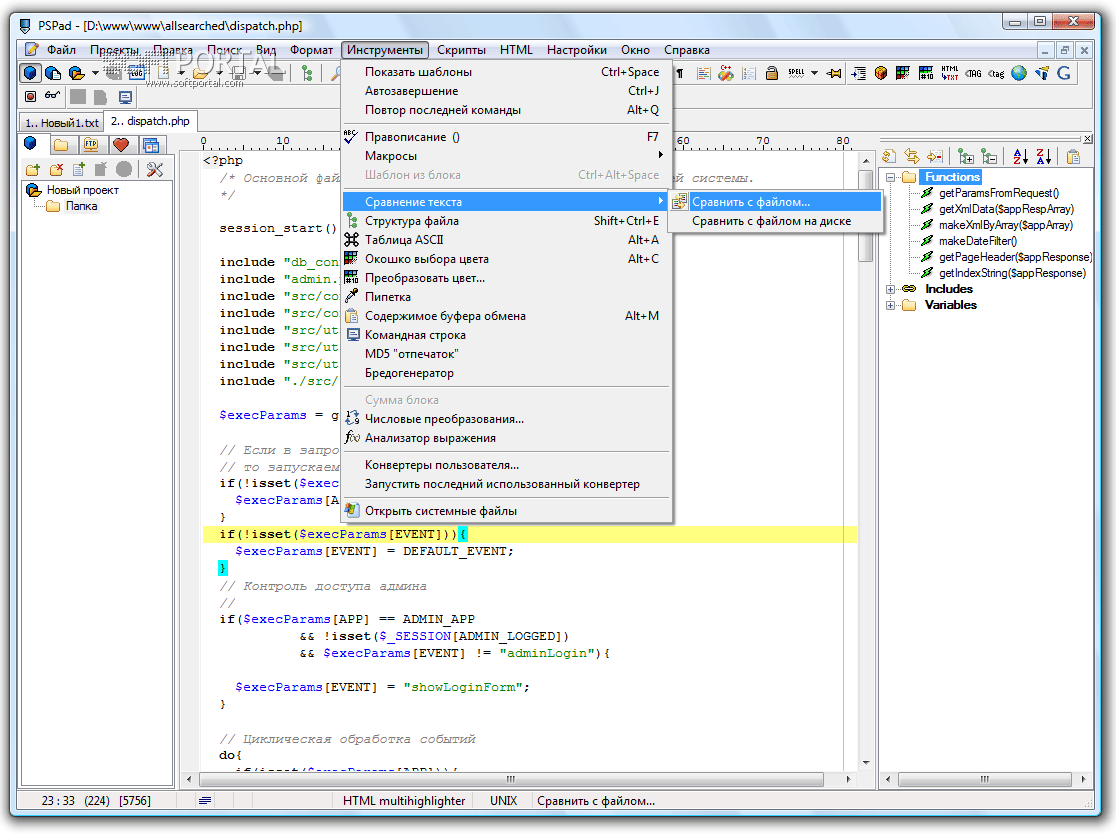Expand the Includes node in code explorer
Viewport: 1116px width, 836px height.
[889, 289]
